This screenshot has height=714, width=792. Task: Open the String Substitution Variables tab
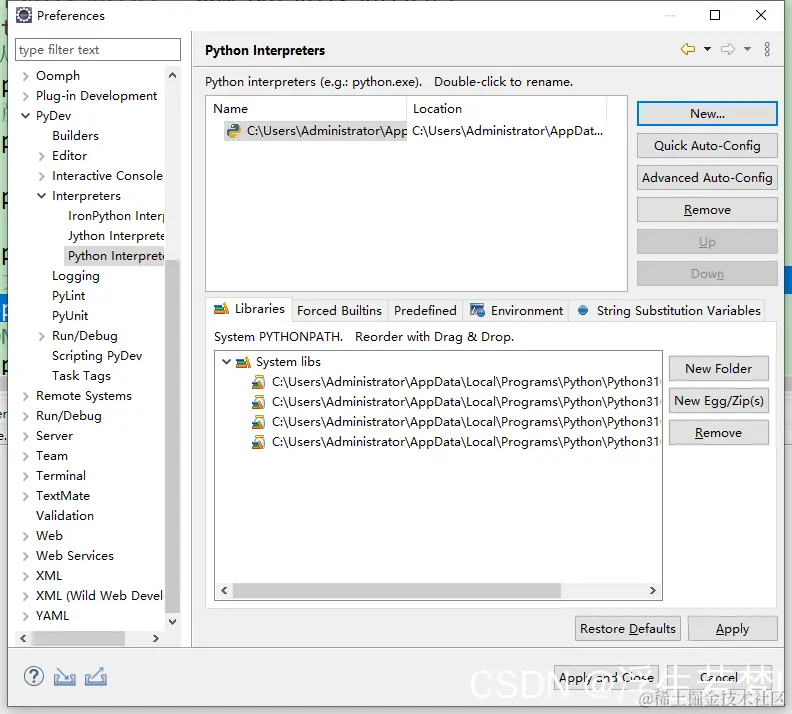tap(669, 311)
